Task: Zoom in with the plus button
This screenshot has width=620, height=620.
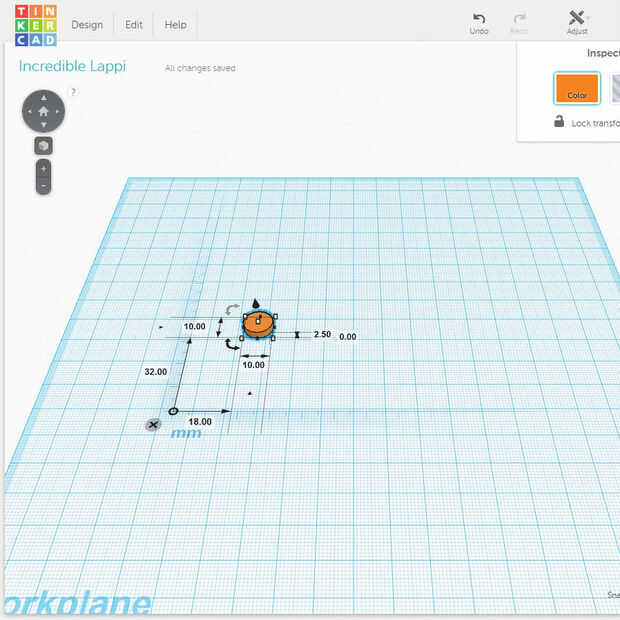Action: [x=43, y=169]
